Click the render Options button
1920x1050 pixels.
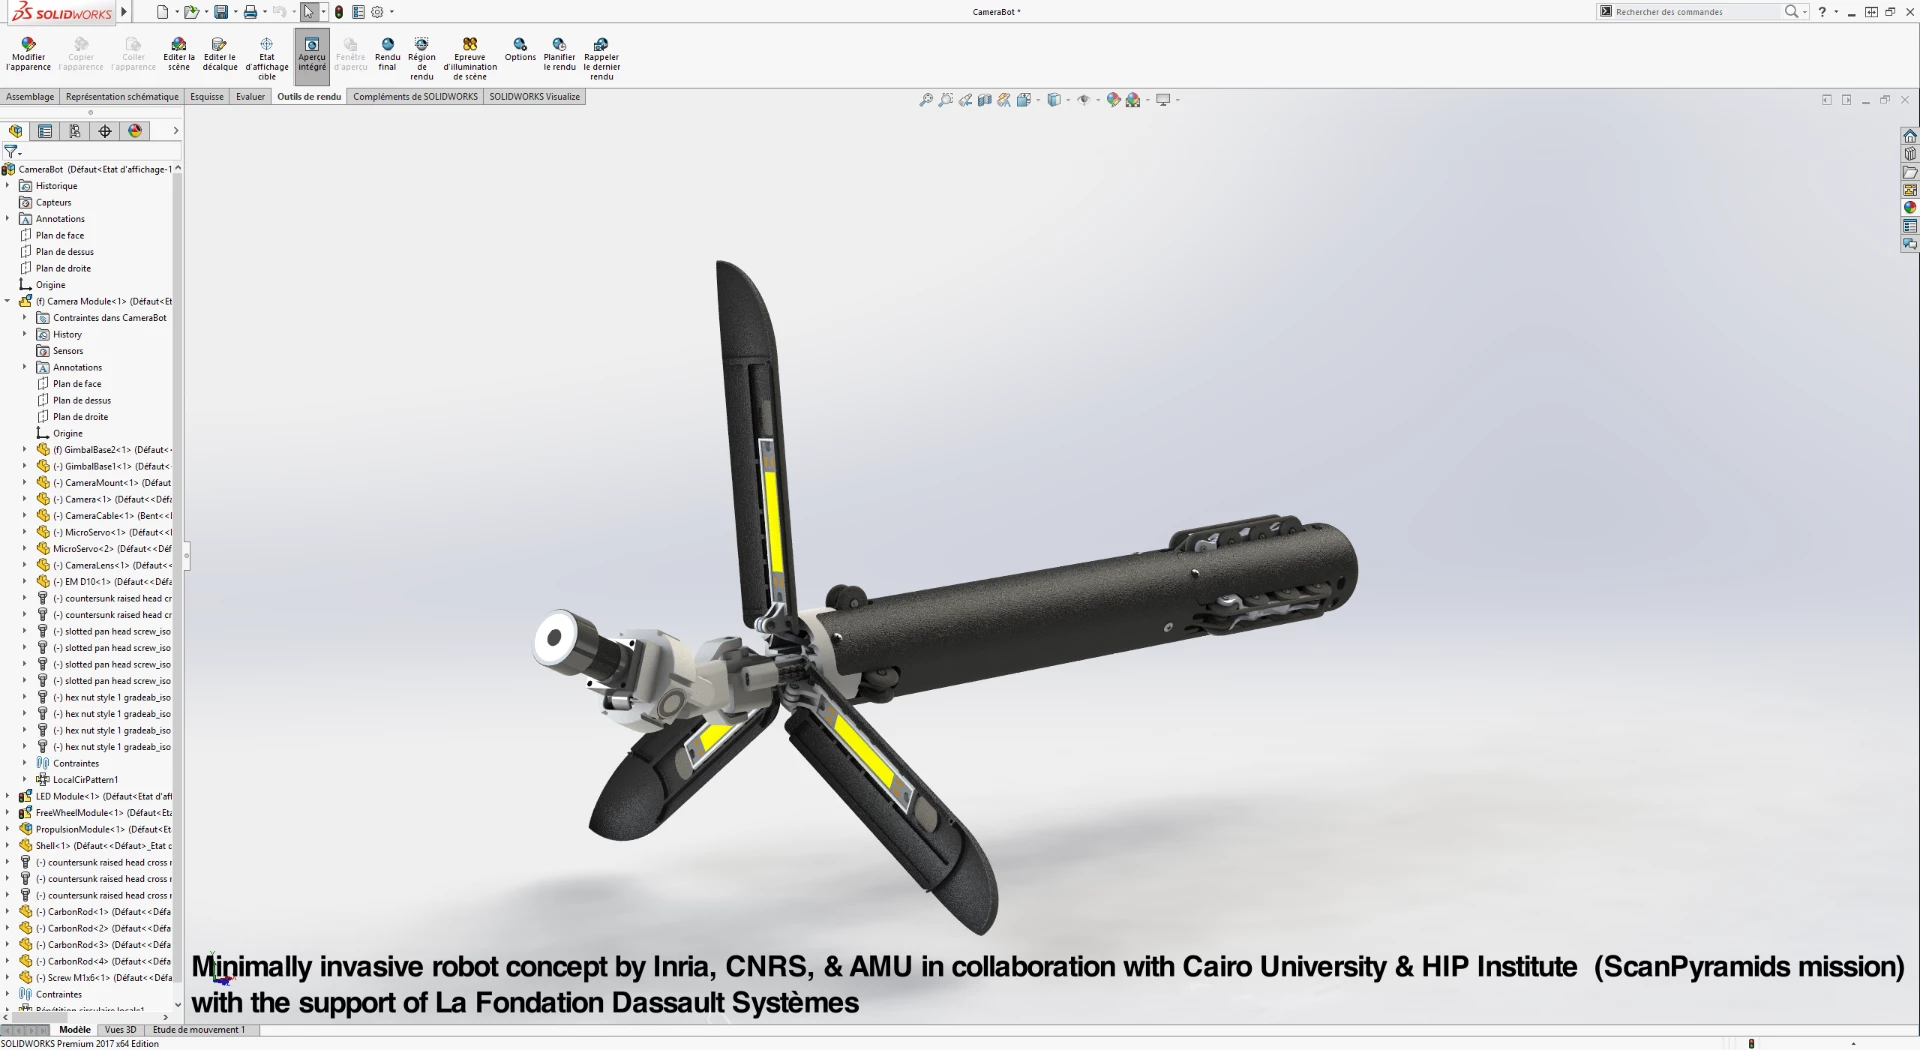coord(520,48)
